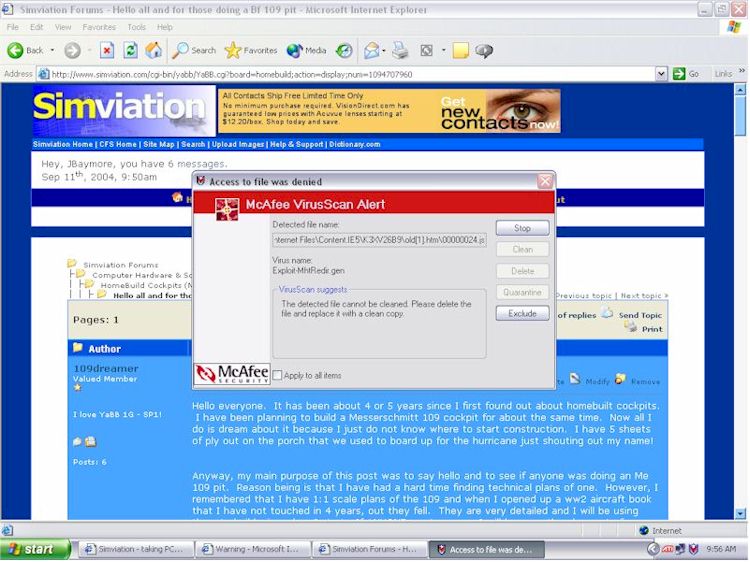The image size is (750, 562).
Task: Open the Media toolbar button
Action: click(x=306, y=50)
